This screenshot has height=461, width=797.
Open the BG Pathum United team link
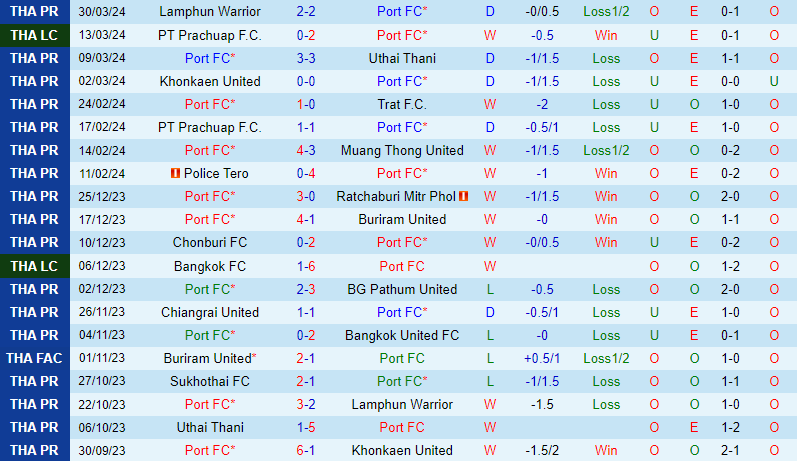403,289
